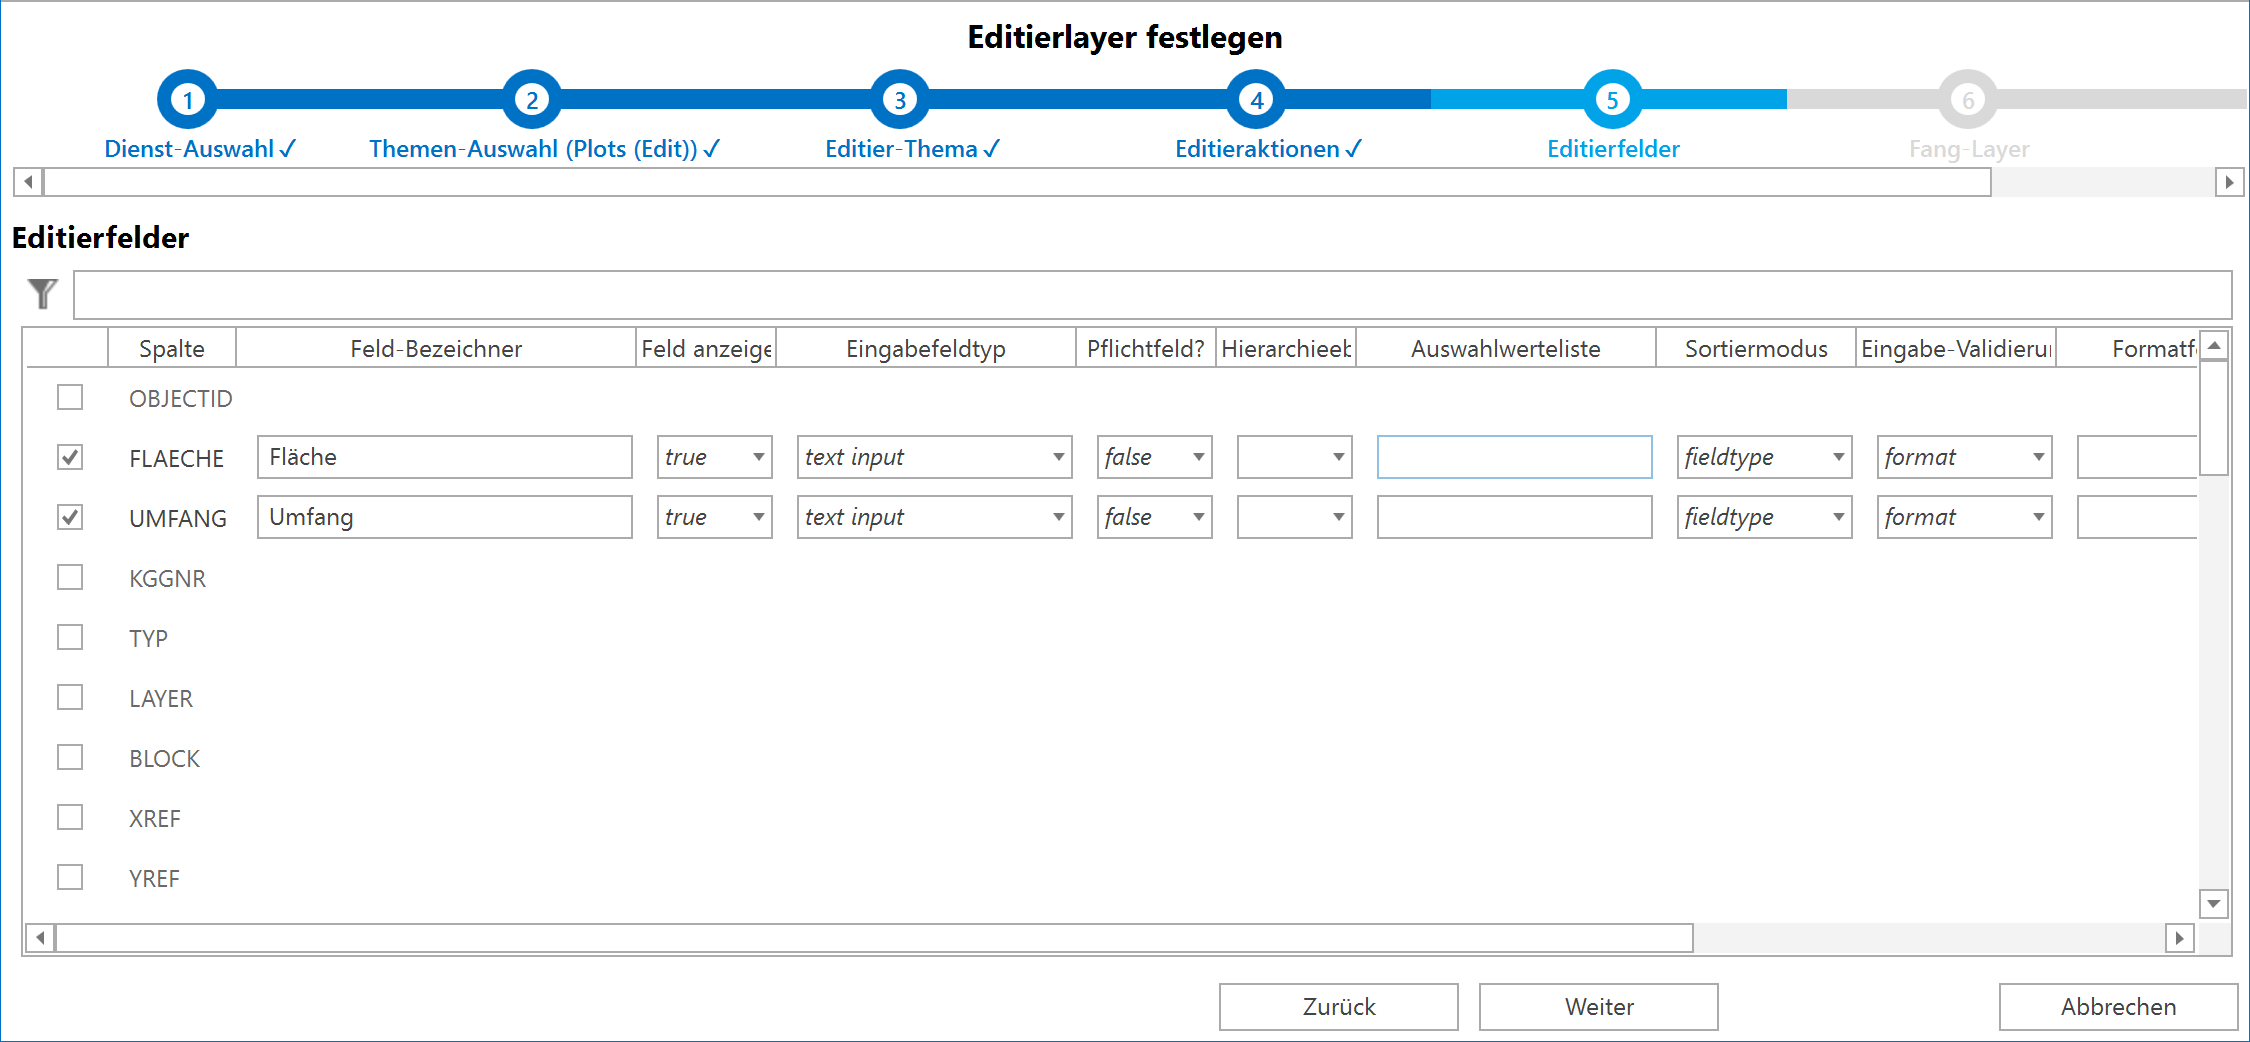Image resolution: width=2250 pixels, height=1042 pixels.
Task: Click step 2 circle in wizard
Action: point(532,100)
